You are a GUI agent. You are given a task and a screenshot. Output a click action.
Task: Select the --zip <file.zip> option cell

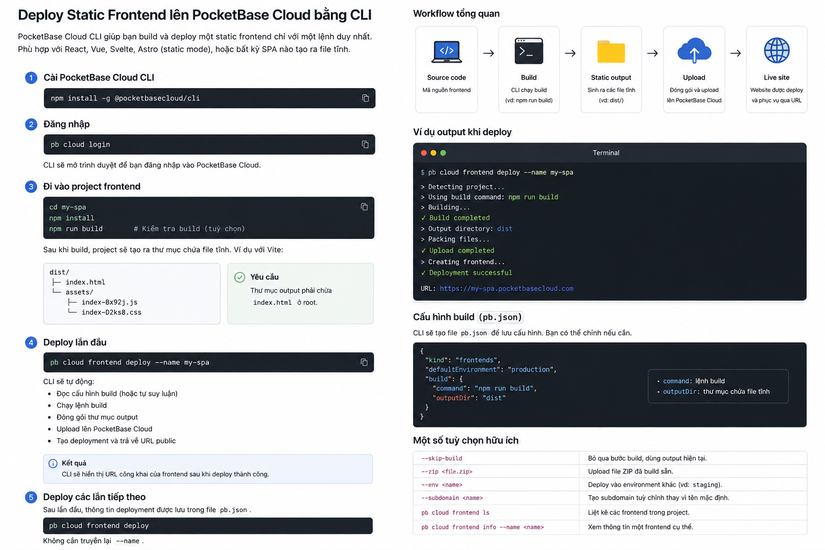click(496, 471)
